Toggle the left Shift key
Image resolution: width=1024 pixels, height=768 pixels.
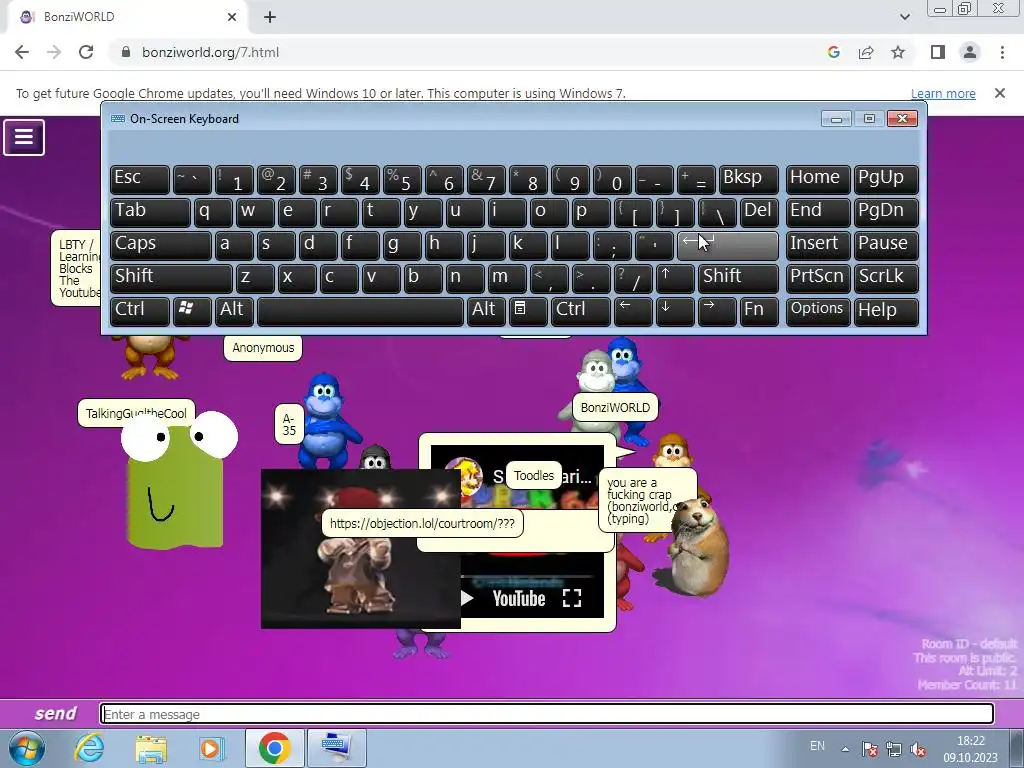click(x=171, y=278)
